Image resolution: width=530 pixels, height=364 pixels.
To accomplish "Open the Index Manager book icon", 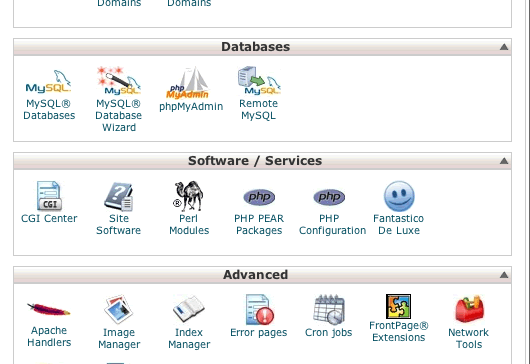I will pyautogui.click(x=189, y=309).
